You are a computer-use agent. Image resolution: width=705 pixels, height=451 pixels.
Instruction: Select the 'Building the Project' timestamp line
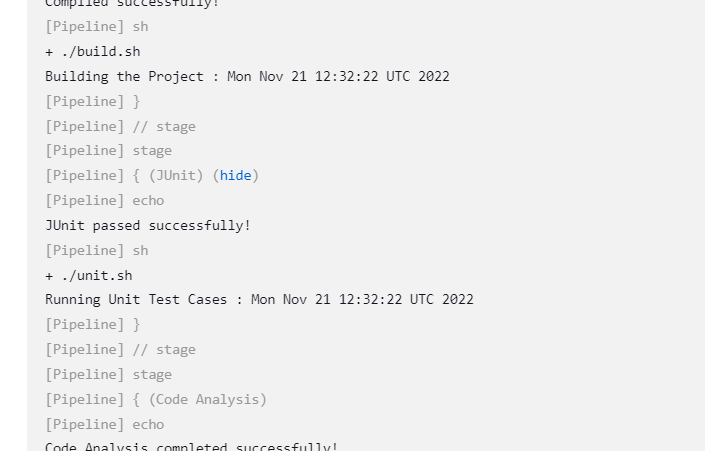(247, 76)
